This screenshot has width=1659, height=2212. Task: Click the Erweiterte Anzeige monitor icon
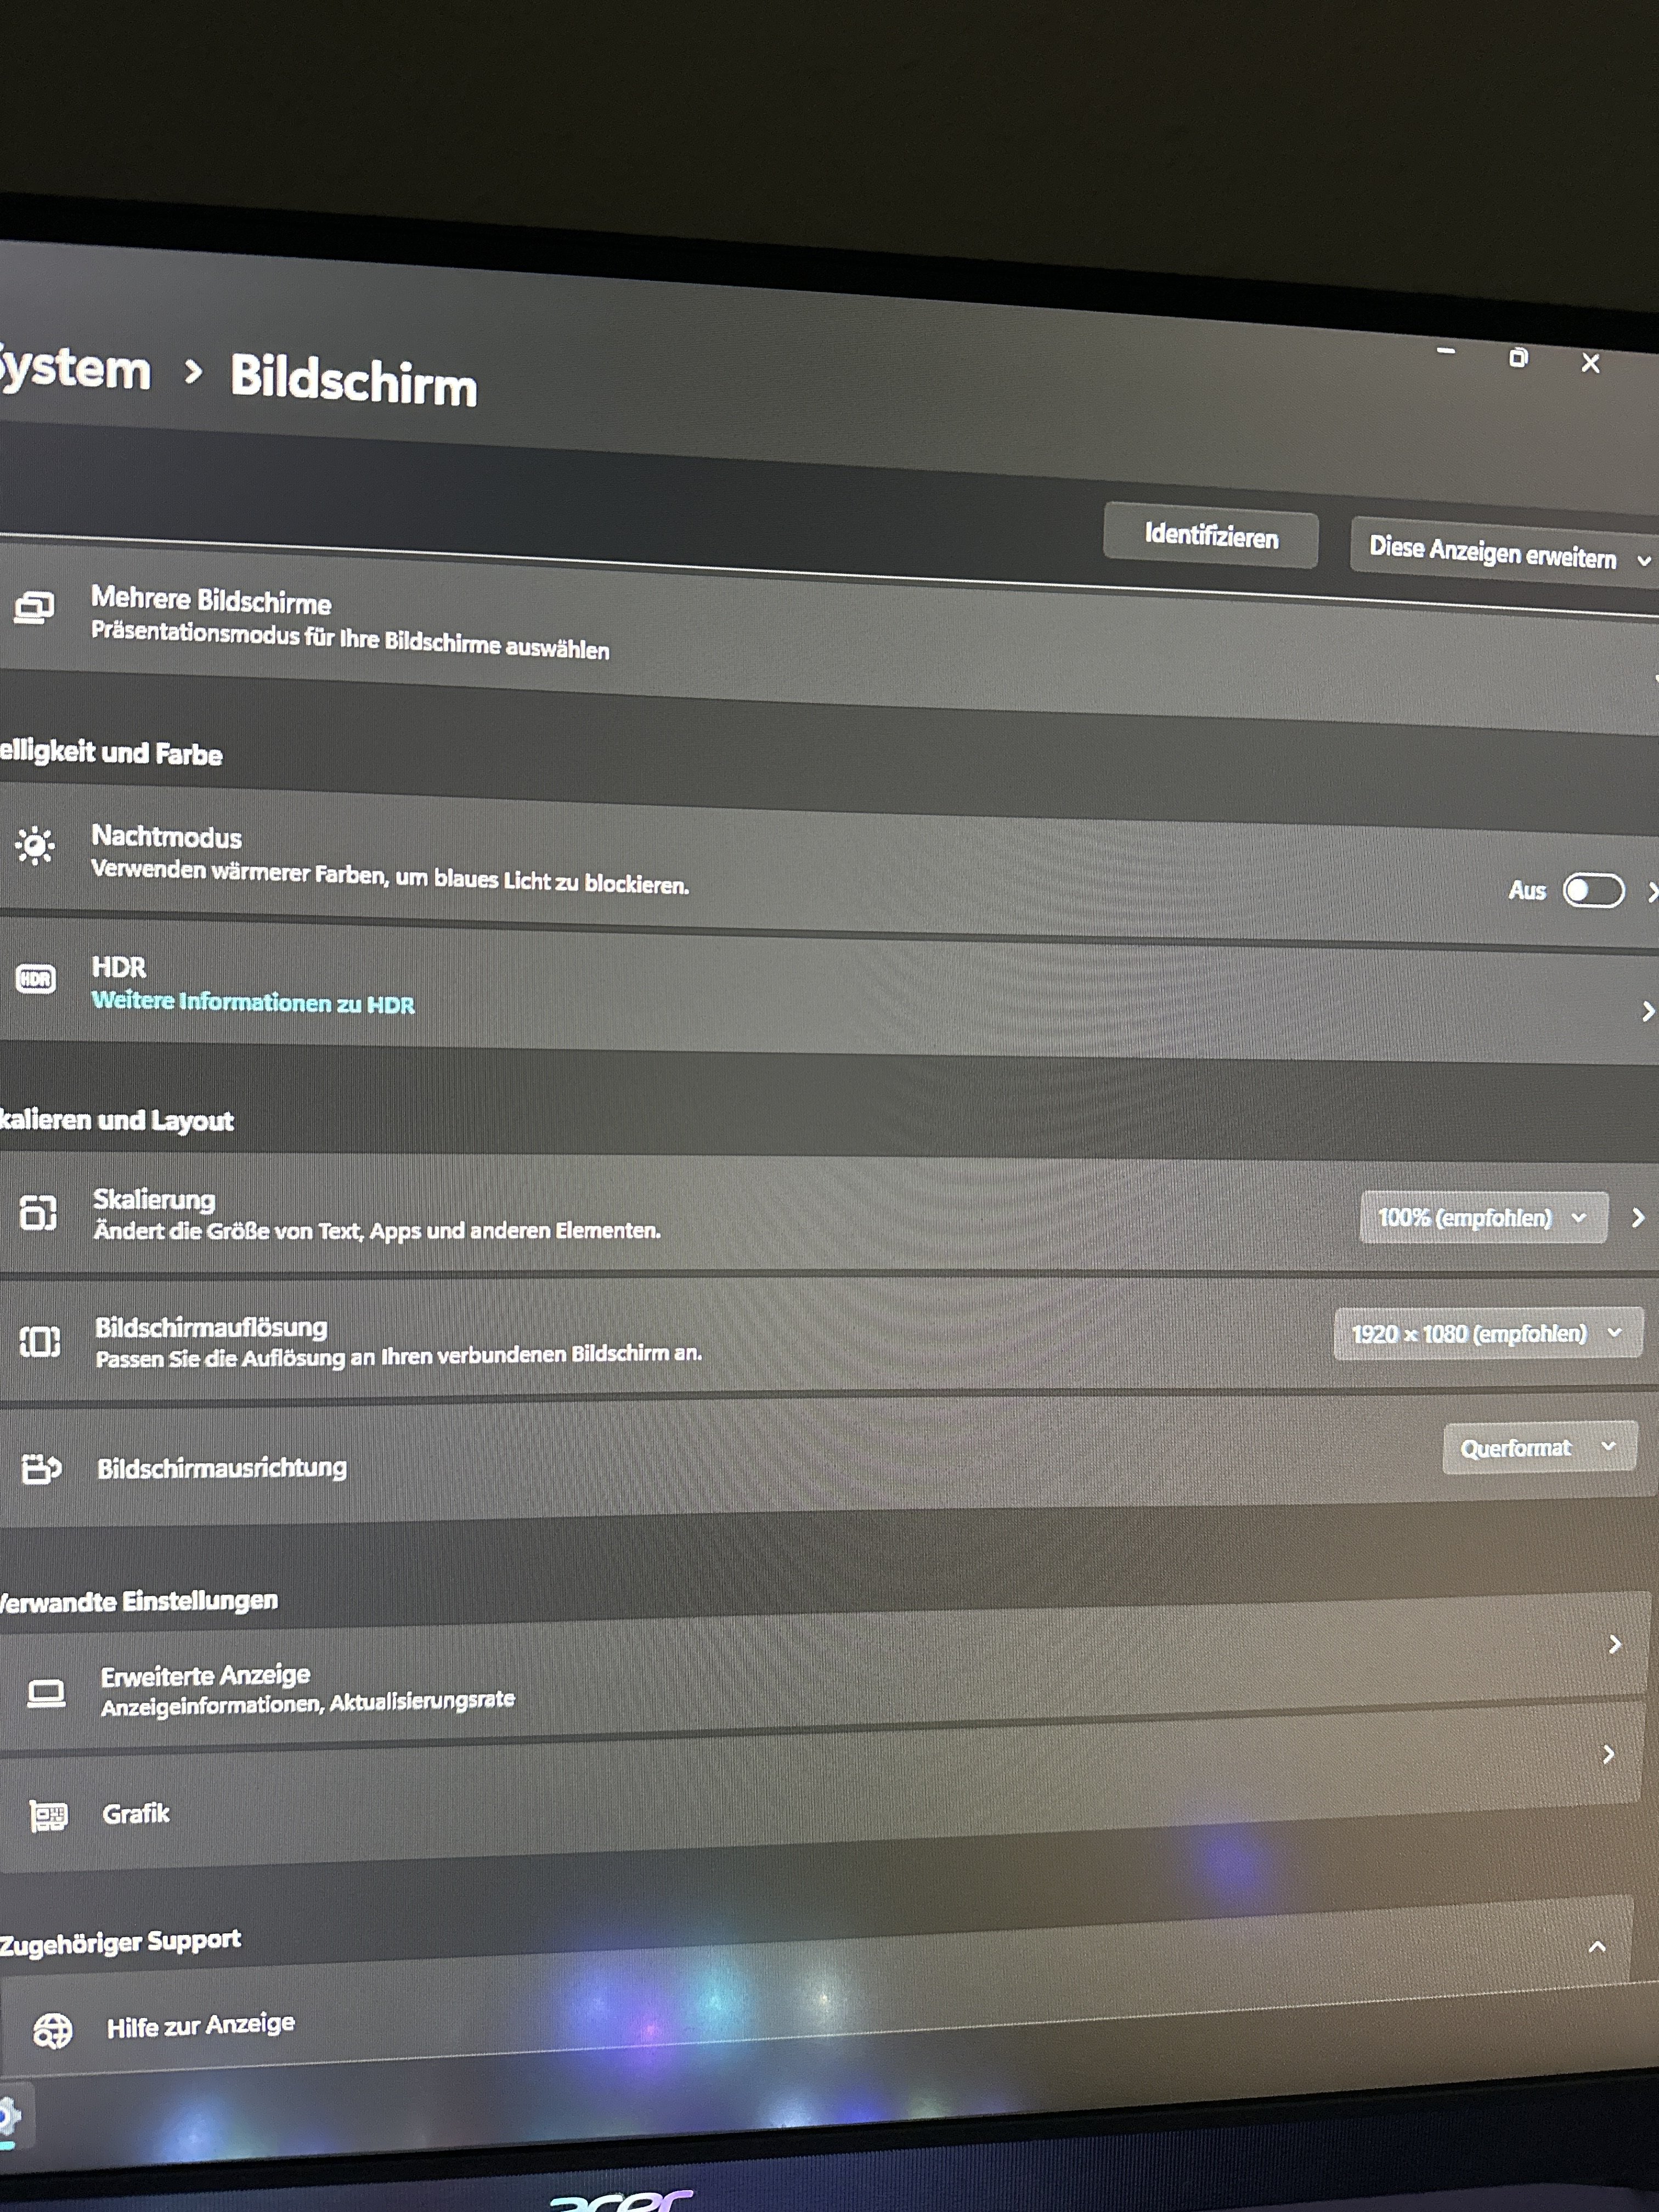coord(46,1692)
